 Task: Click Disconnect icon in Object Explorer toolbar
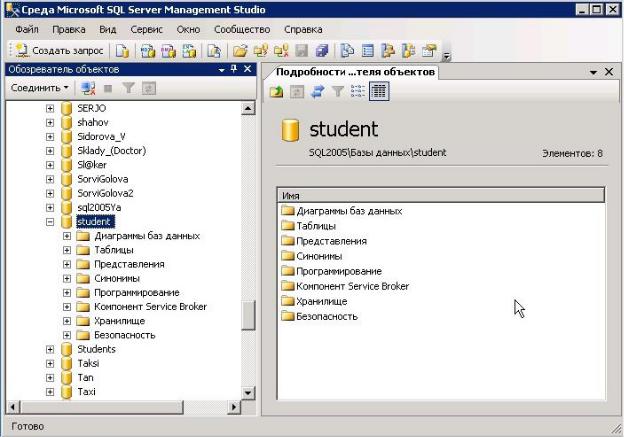point(88,88)
